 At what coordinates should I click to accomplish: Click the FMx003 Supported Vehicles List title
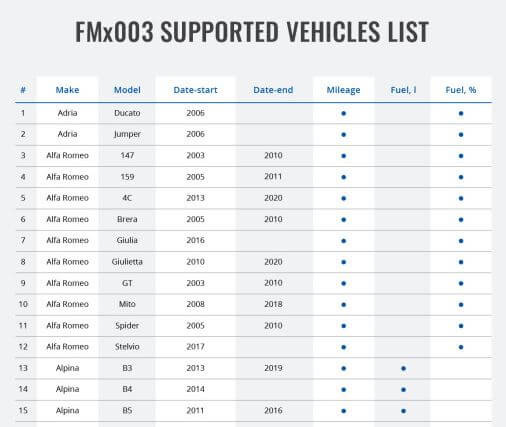[252, 32]
